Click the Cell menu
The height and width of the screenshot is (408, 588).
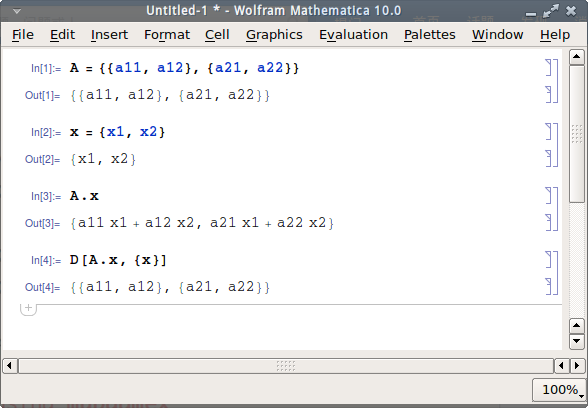pos(217,34)
